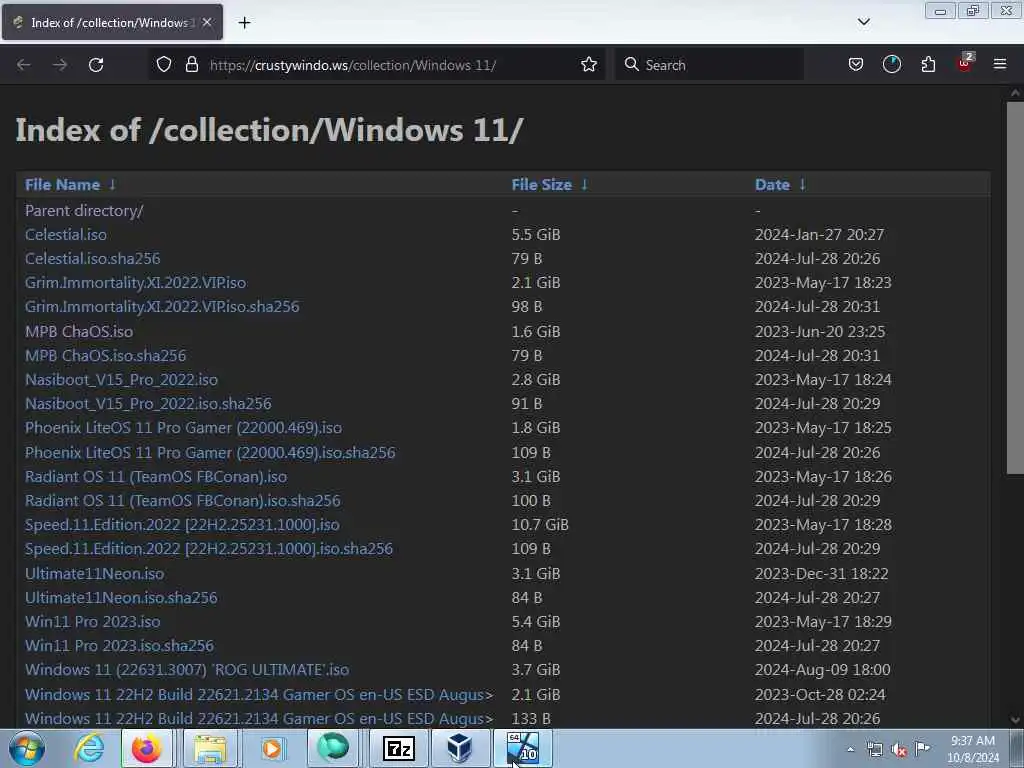Sort by the File Size column
This screenshot has width=1024, height=768.
pyautogui.click(x=541, y=185)
